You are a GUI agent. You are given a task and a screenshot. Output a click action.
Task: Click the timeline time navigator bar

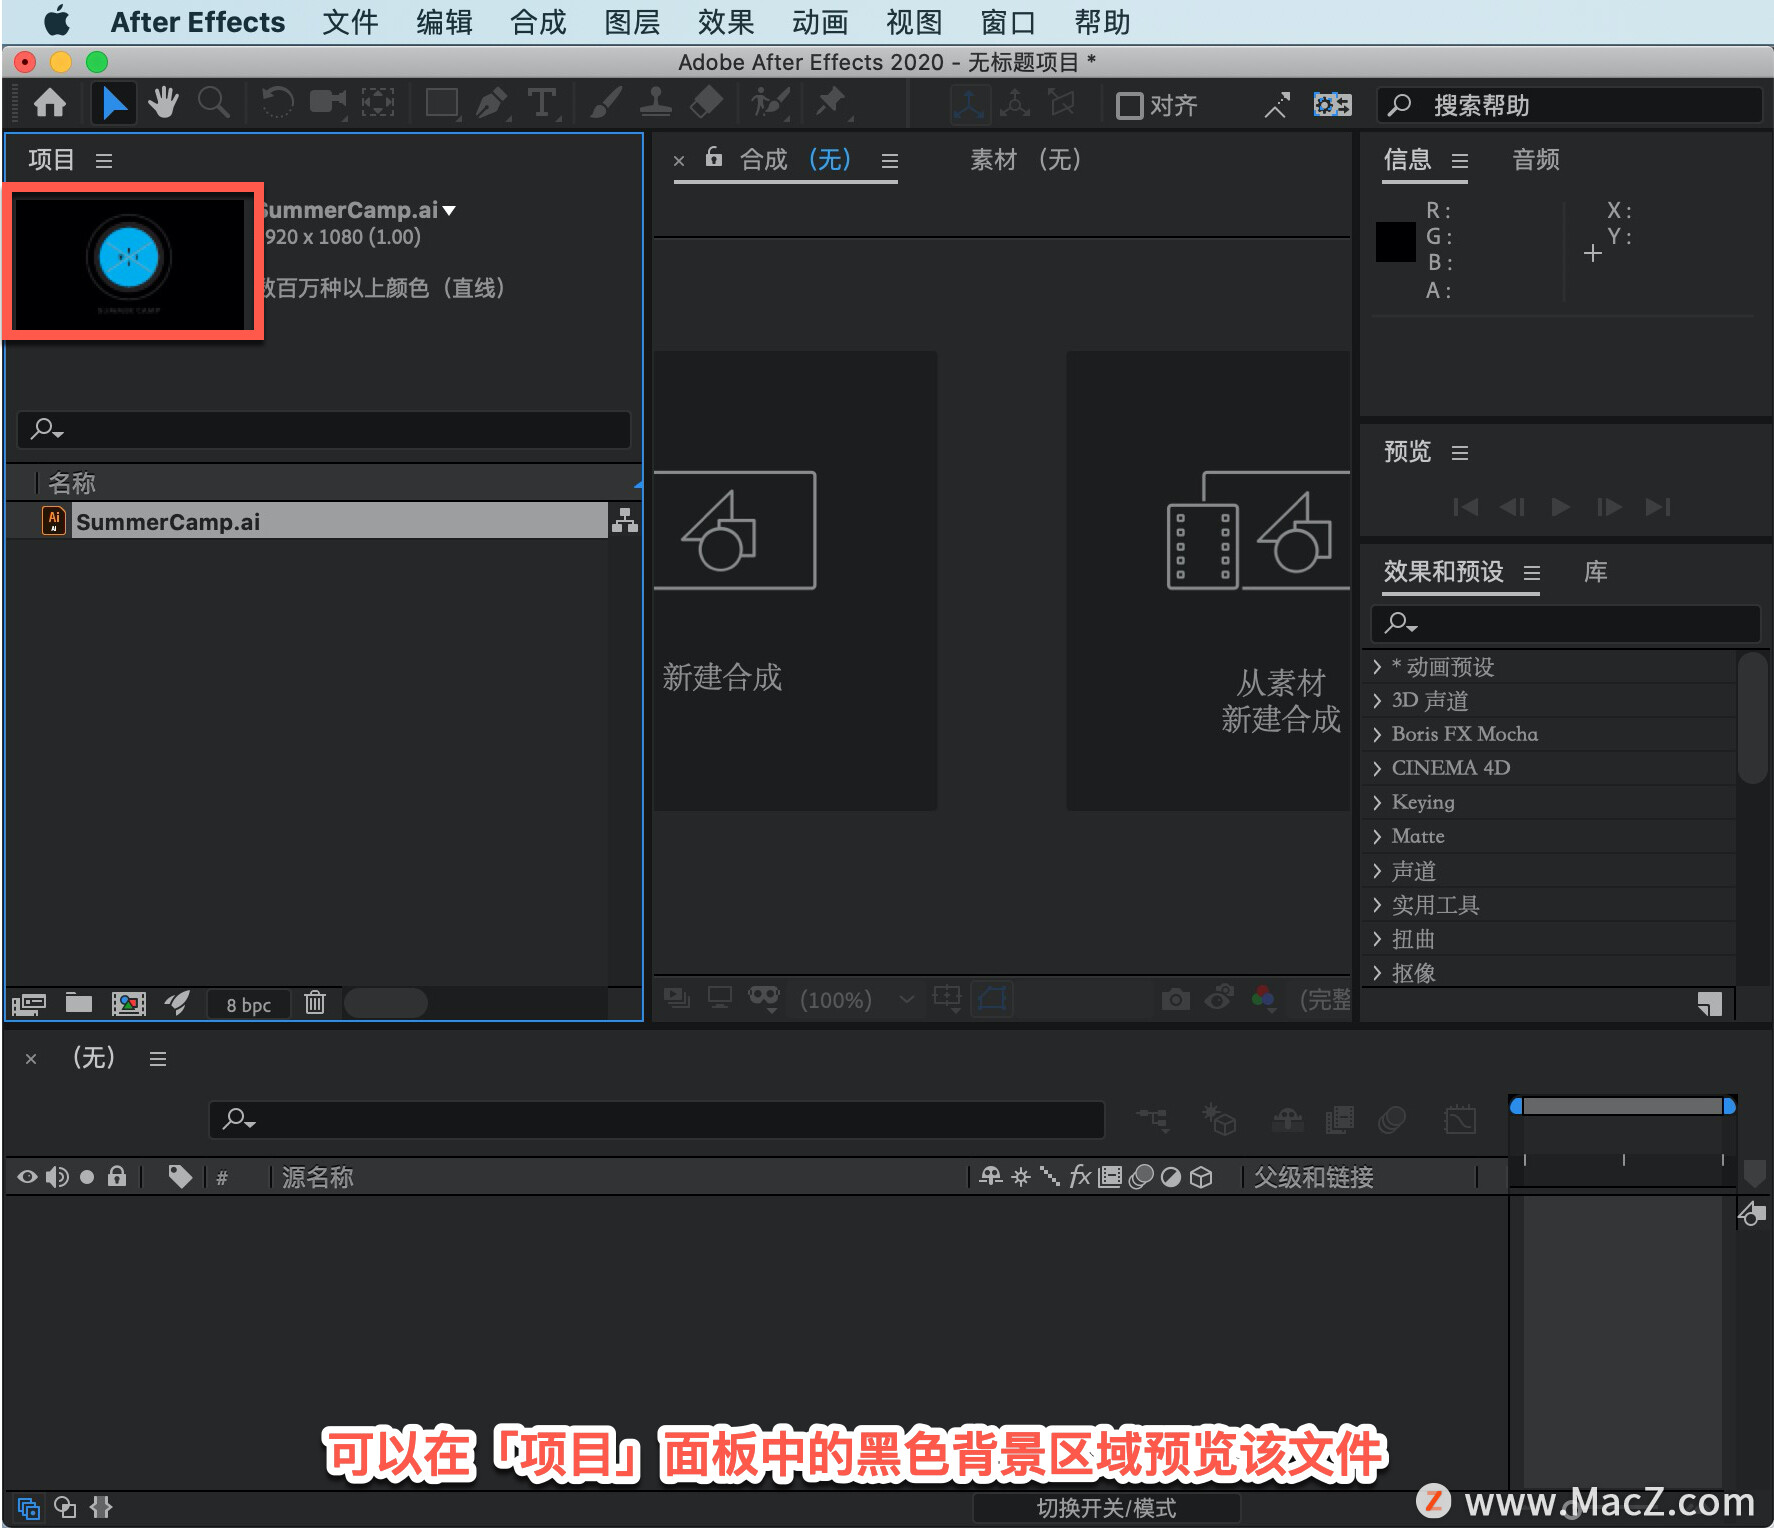(1622, 1106)
